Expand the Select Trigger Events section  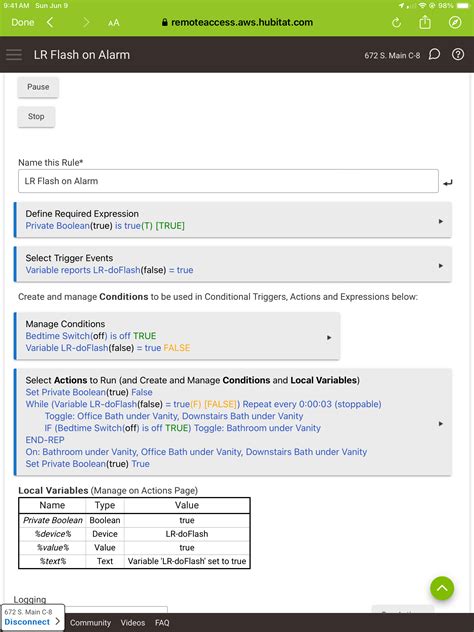pos(233,264)
